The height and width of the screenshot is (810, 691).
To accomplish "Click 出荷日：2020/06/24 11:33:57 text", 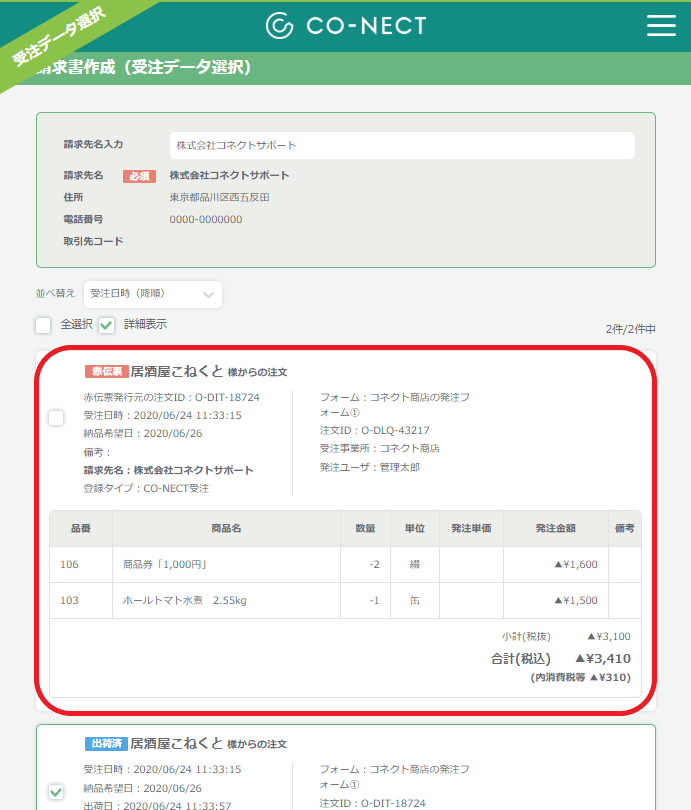I will pos(158,805).
